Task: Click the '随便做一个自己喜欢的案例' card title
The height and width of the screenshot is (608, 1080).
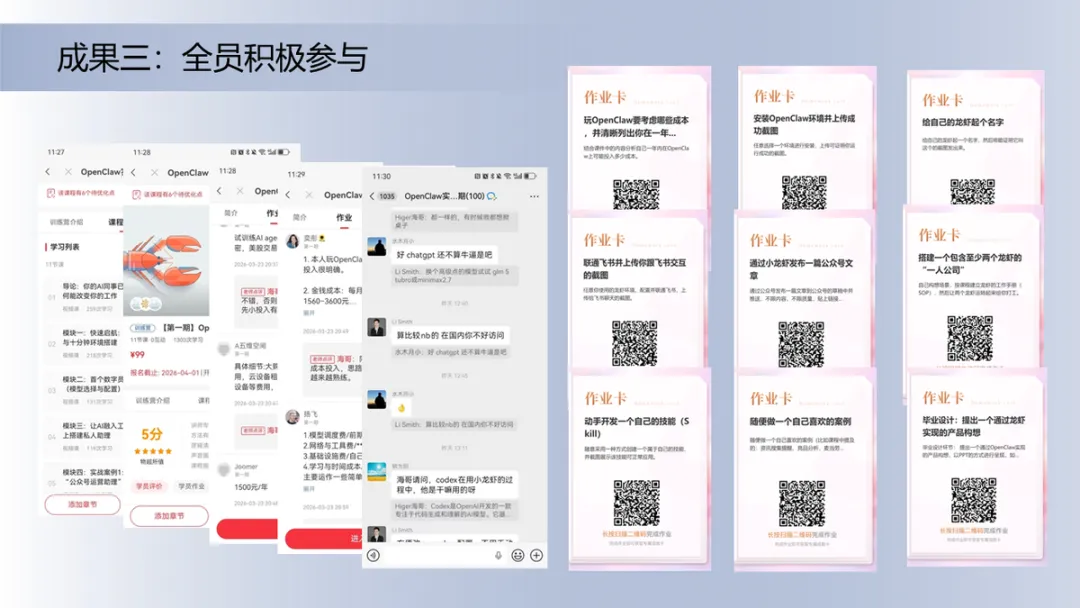Action: [x=800, y=421]
